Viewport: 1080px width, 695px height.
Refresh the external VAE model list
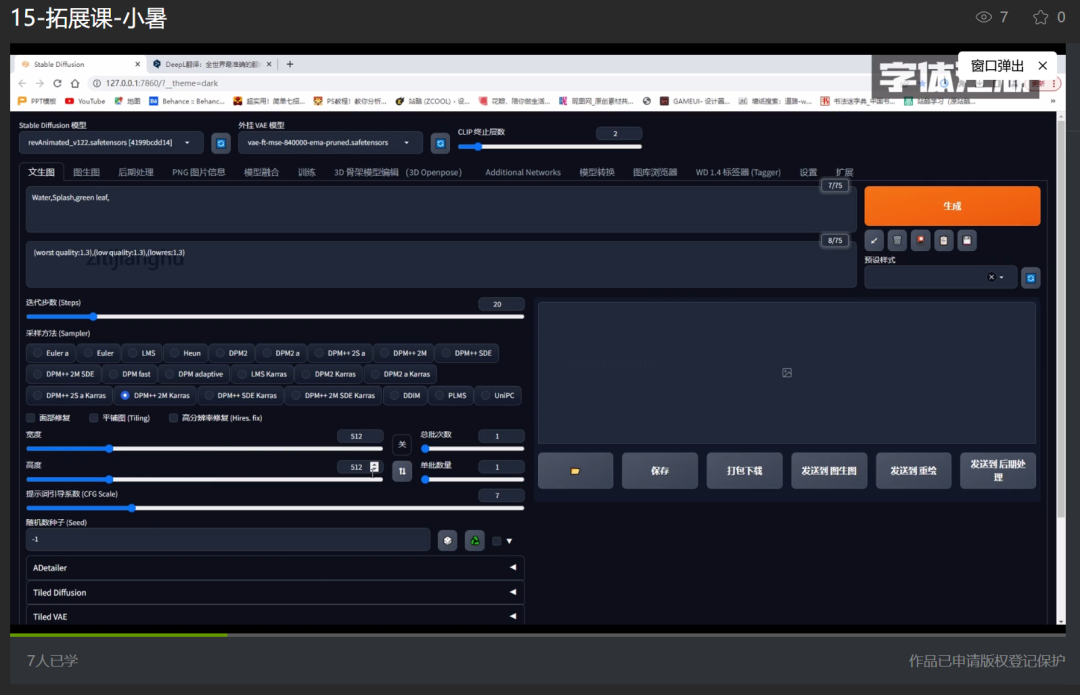coord(440,143)
